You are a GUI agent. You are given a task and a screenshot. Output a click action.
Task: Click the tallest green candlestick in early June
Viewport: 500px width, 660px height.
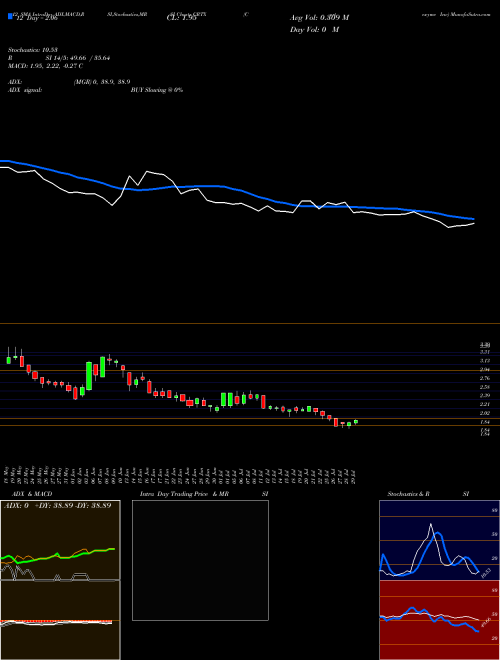[89, 375]
